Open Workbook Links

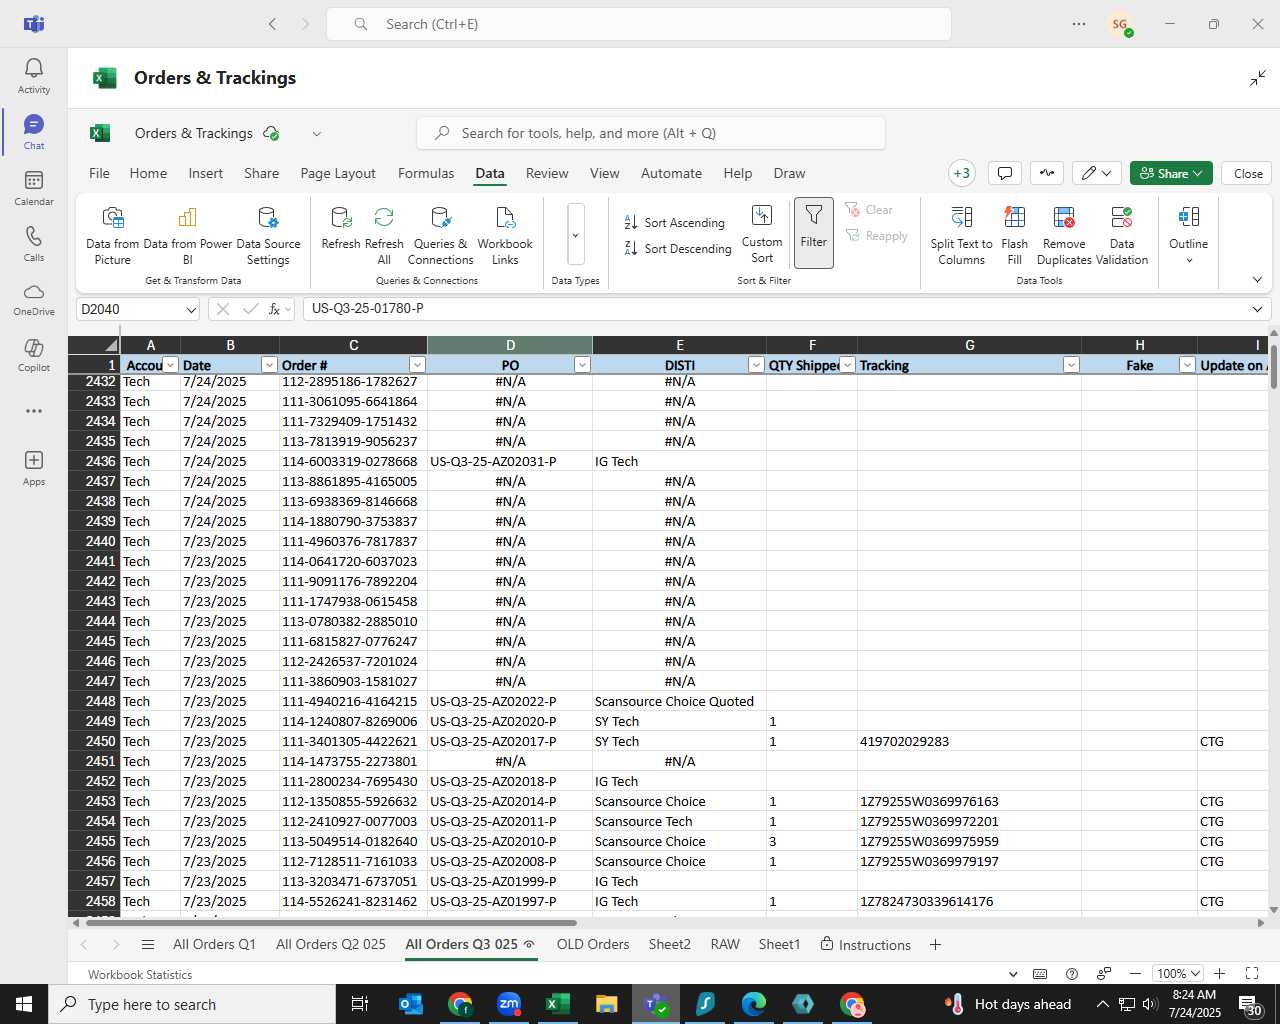[505, 235]
